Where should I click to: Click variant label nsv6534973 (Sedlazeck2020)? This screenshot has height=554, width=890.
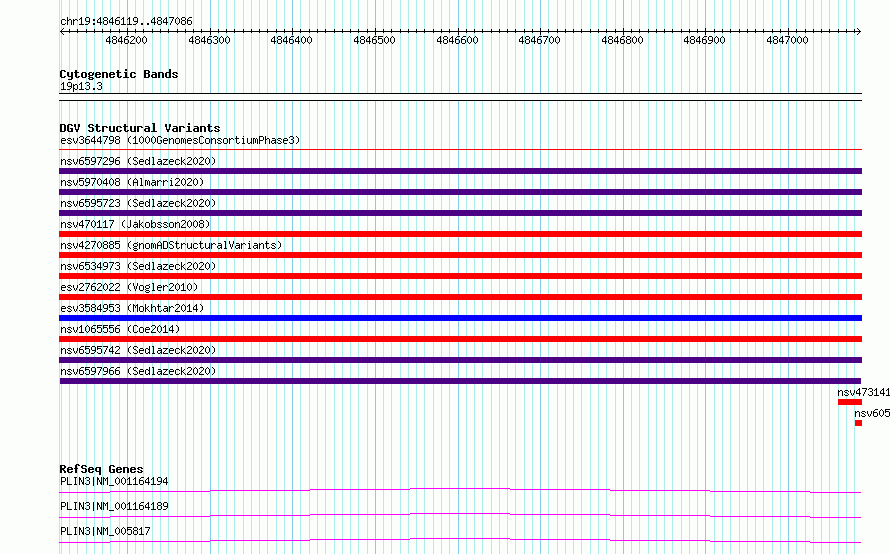click(x=138, y=266)
